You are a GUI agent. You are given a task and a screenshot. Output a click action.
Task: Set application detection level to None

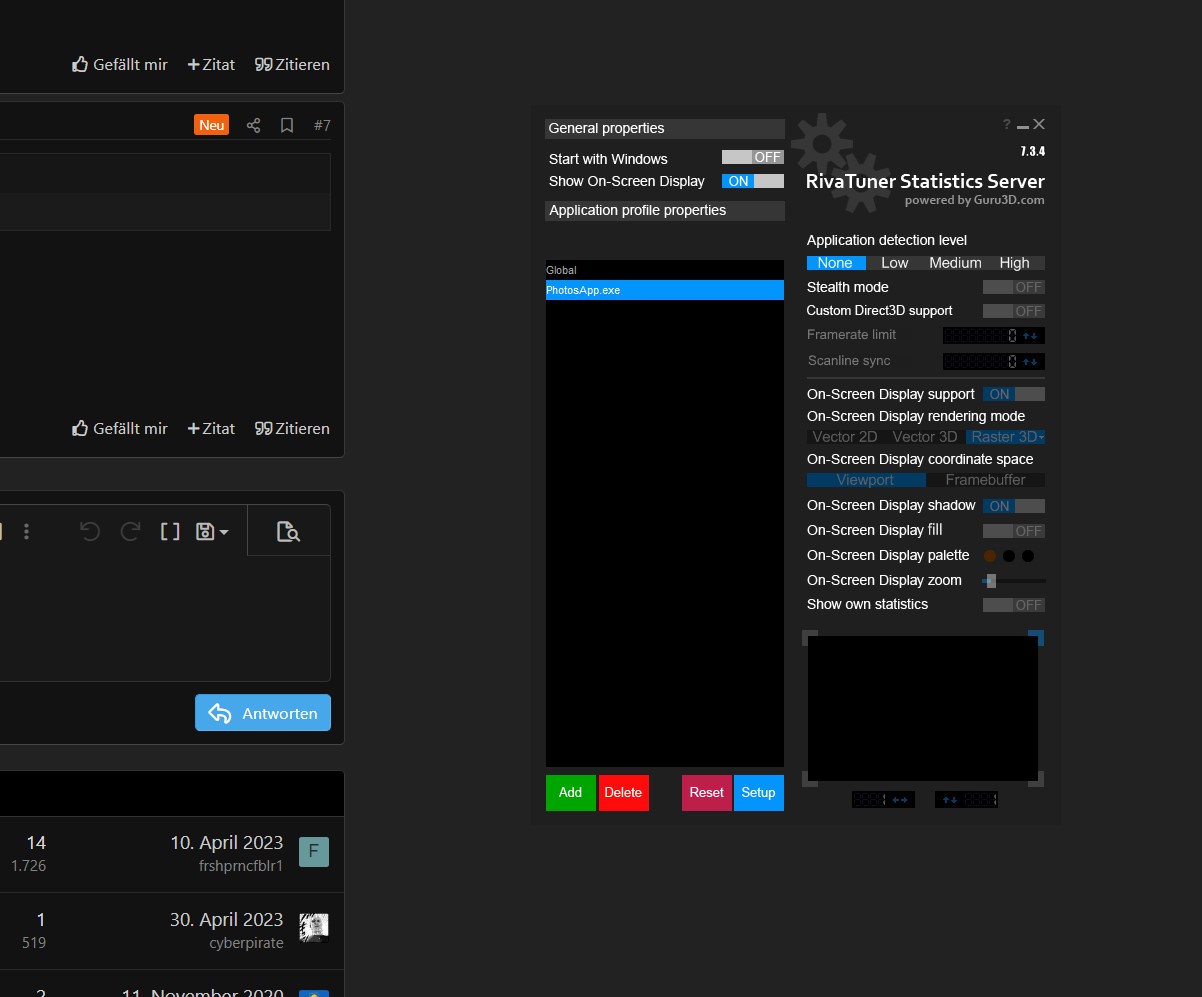click(836, 263)
